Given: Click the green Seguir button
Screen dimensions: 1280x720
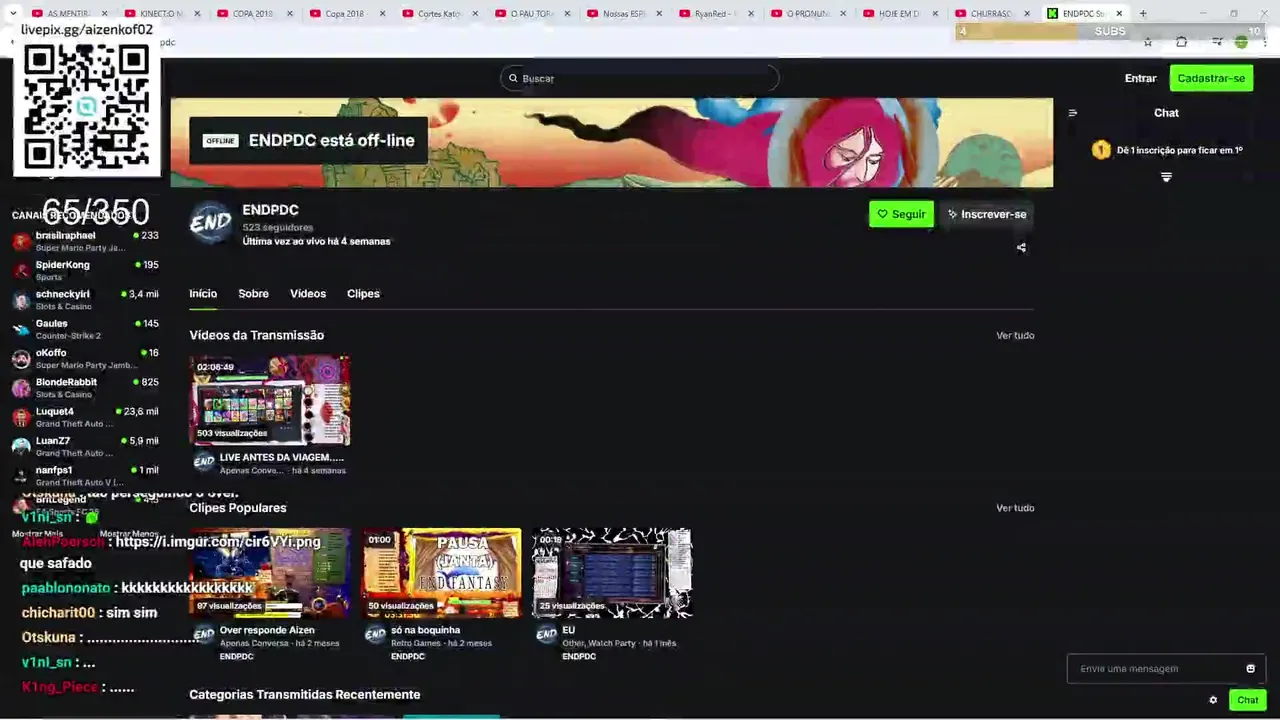Looking at the screenshot, I should (x=901, y=214).
